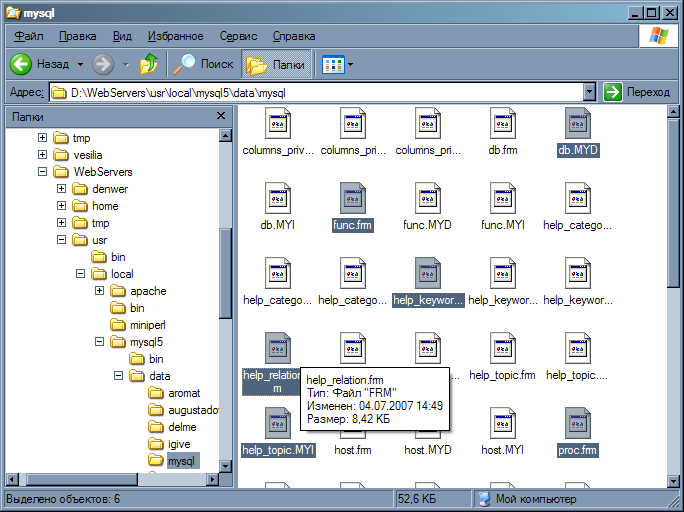Select the db.frm file icon

[x=503, y=123]
